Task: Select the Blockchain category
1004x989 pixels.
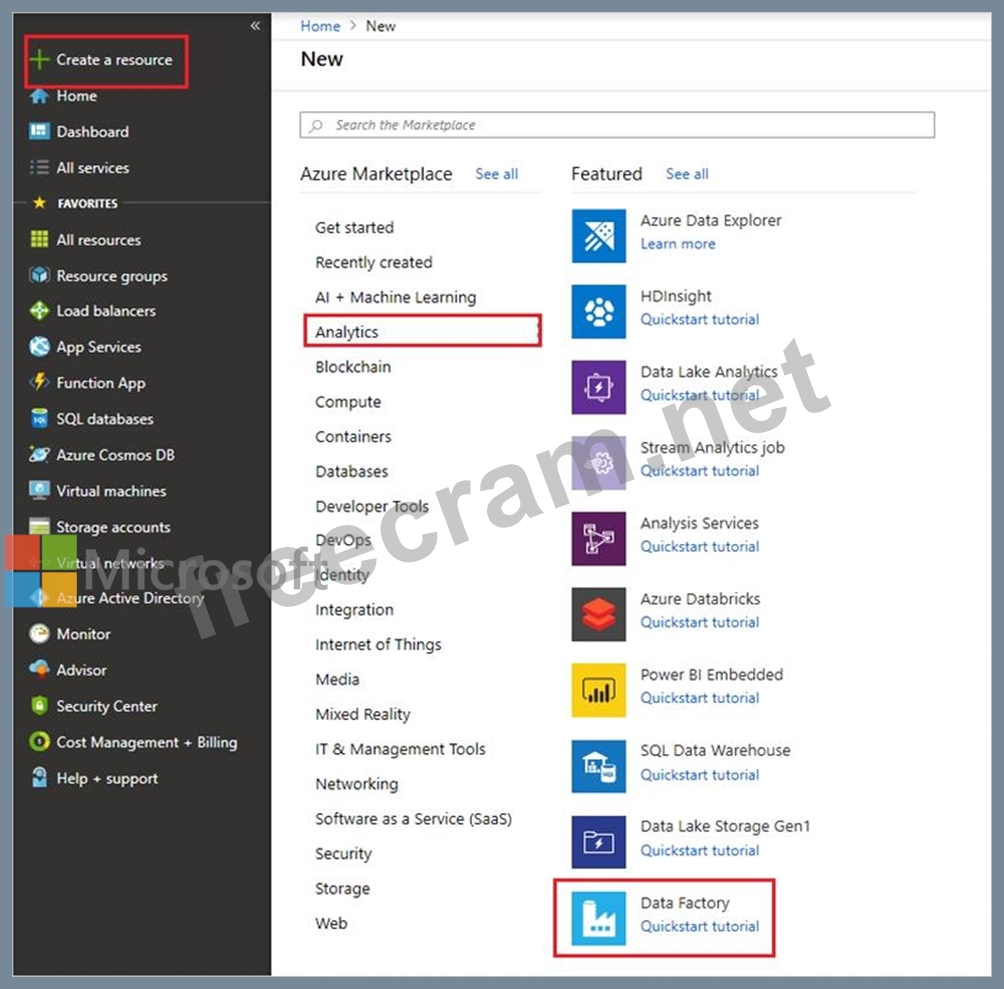Action: point(353,367)
